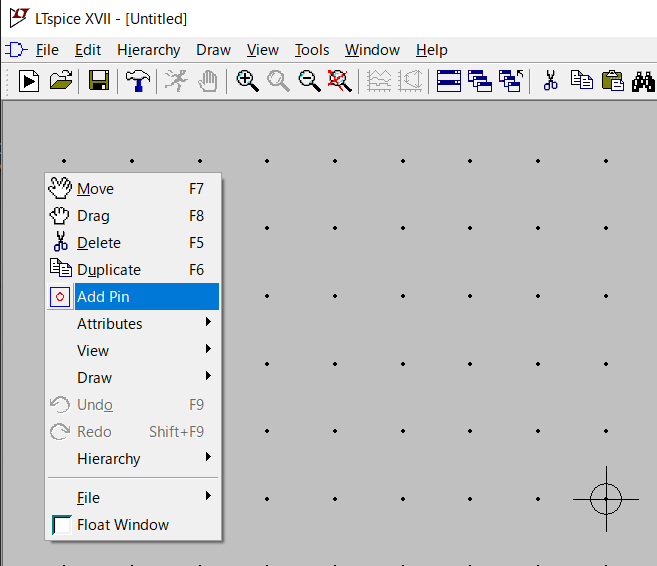
Task: Tile windows using the toolbar icon
Action: click(449, 81)
